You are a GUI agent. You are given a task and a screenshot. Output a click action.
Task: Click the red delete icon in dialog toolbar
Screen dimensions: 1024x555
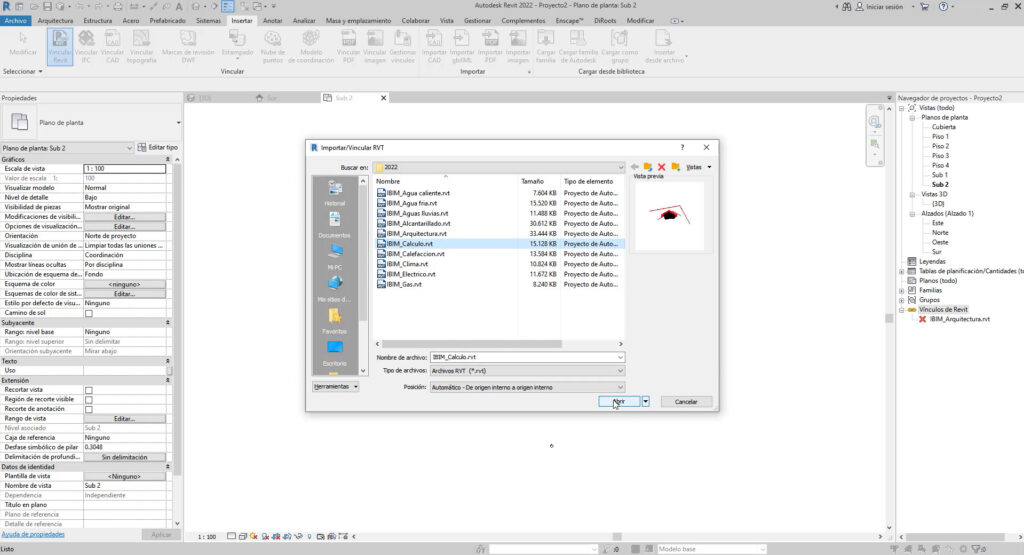[x=661, y=167]
